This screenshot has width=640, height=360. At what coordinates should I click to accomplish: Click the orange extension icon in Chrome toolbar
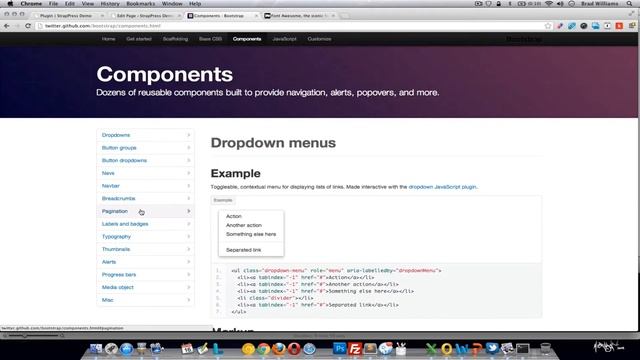(619, 26)
